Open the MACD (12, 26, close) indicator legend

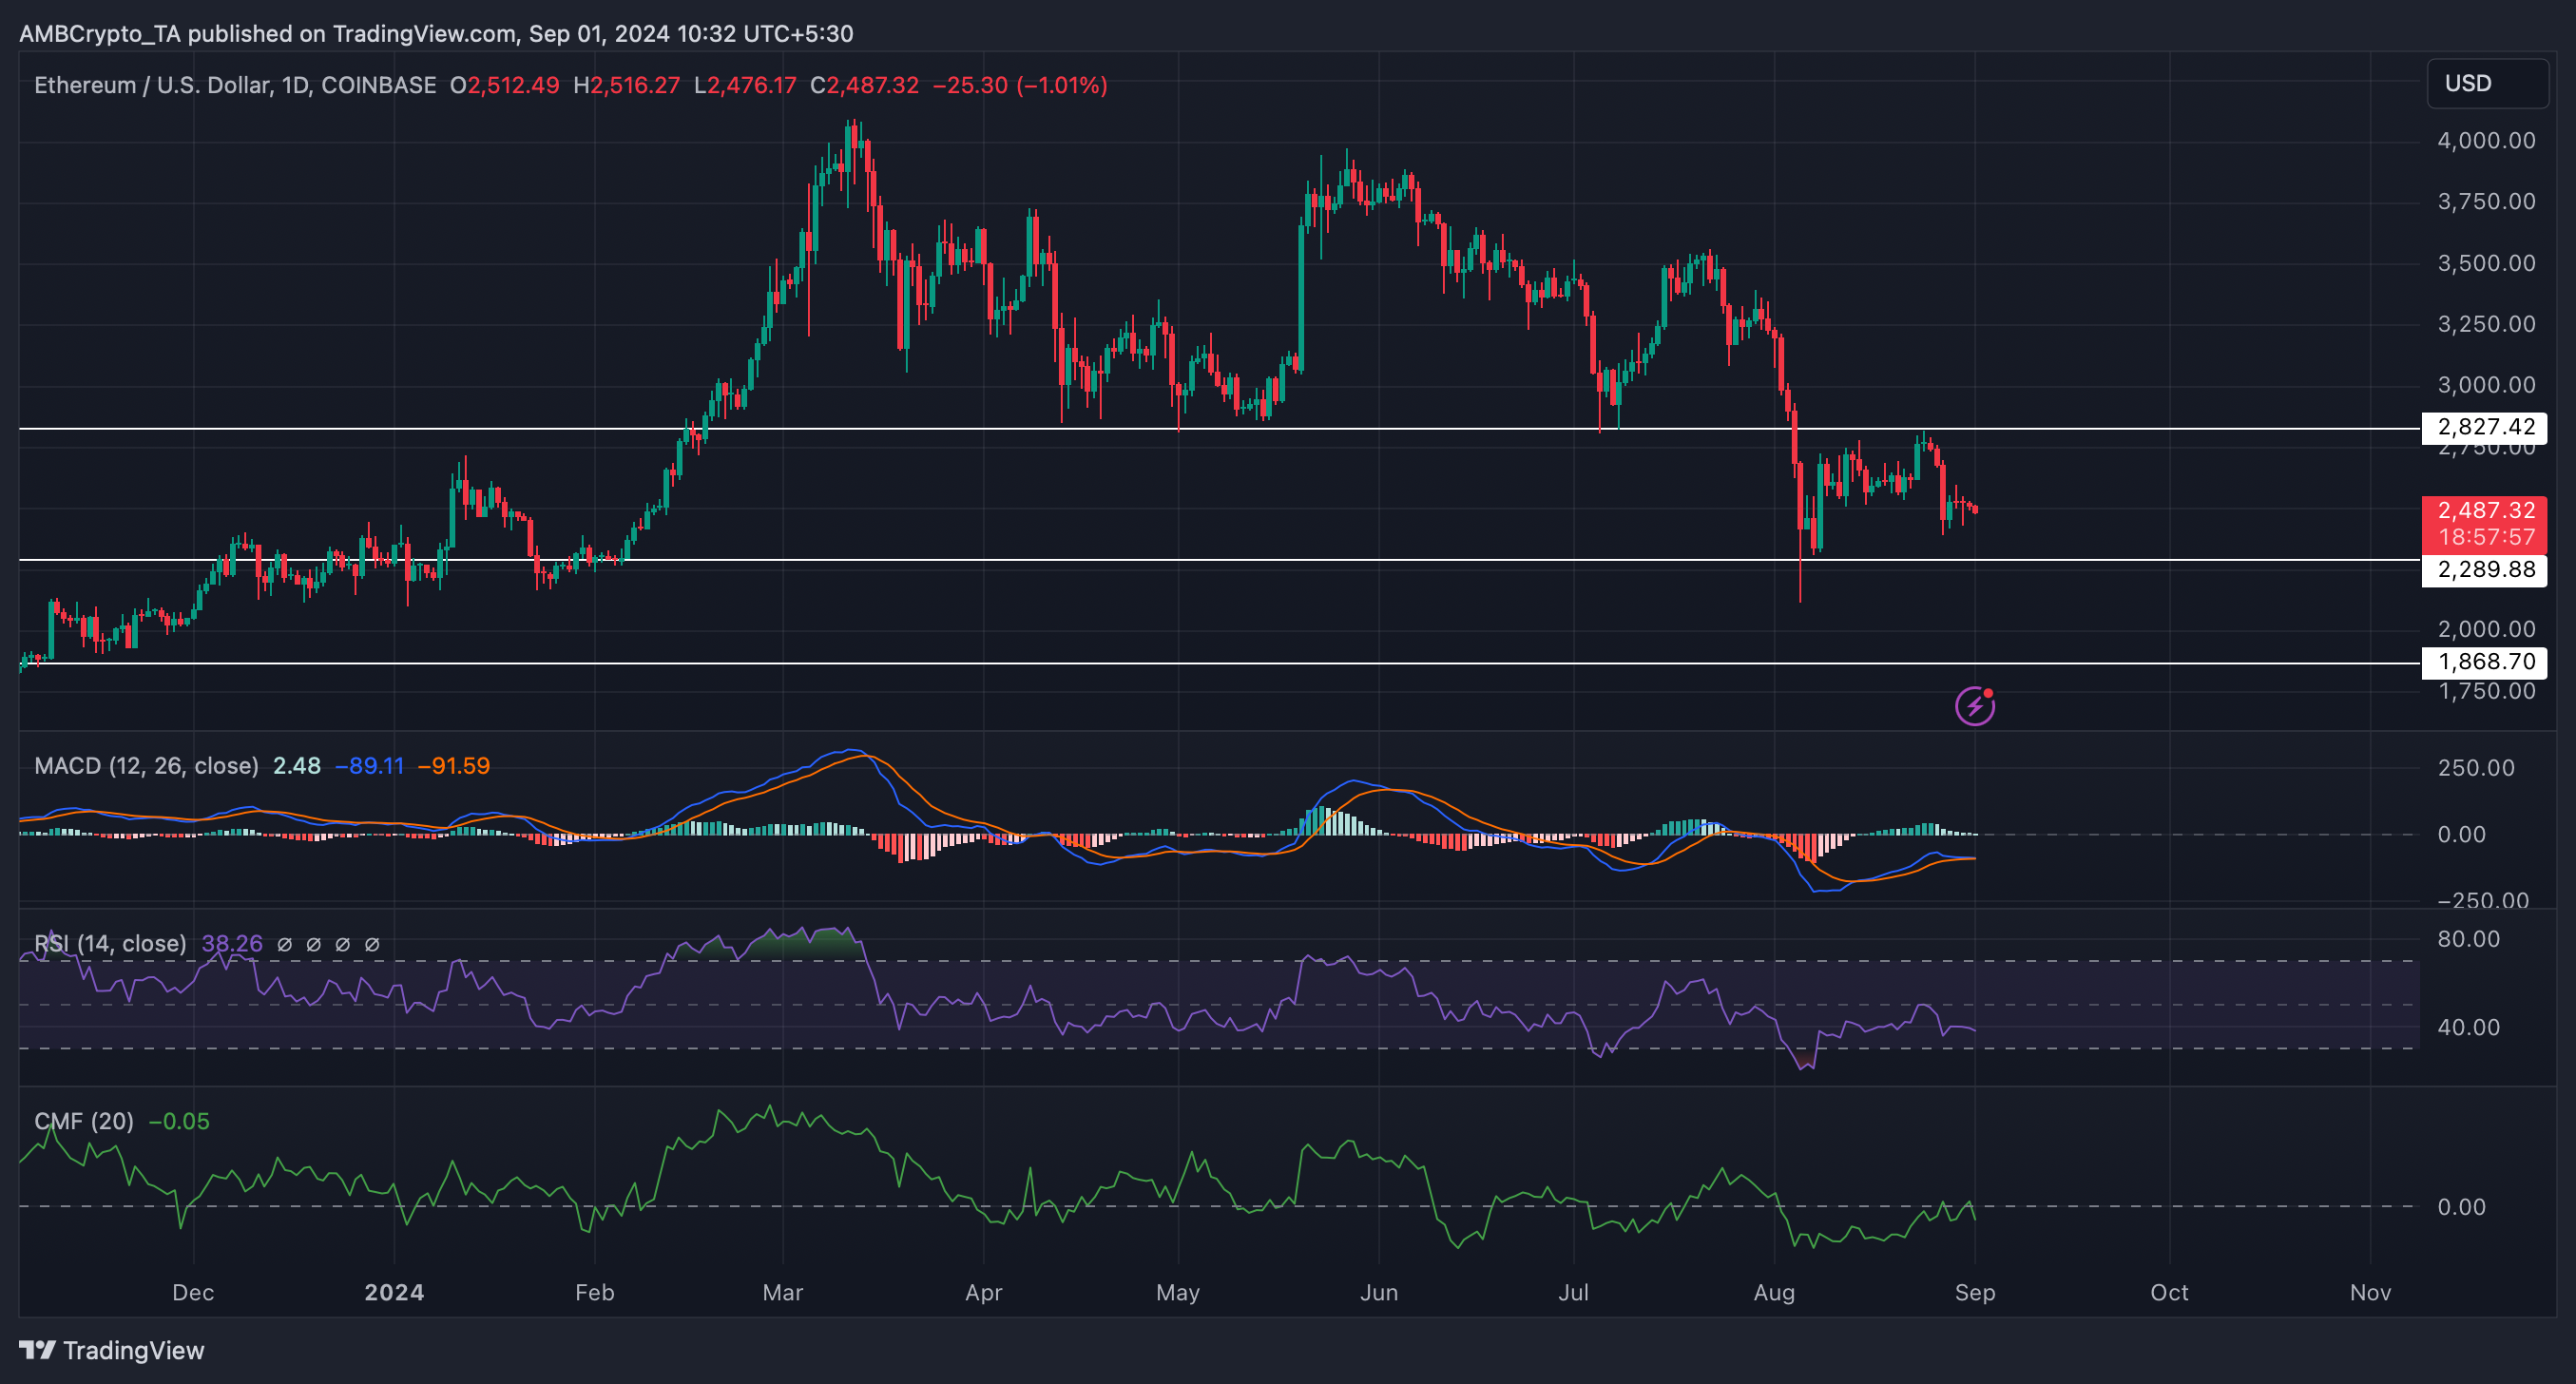coord(146,766)
